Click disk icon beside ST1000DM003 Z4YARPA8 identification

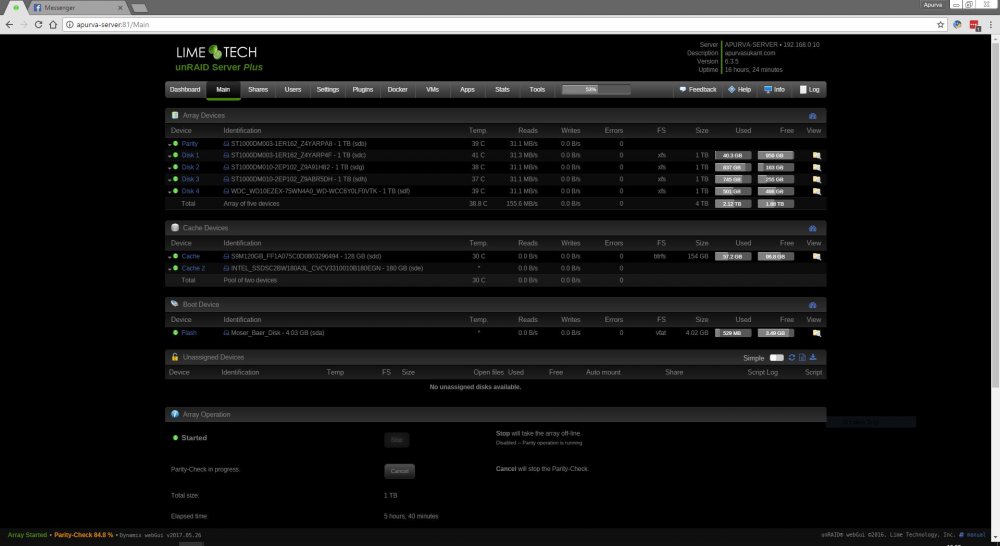(x=226, y=144)
